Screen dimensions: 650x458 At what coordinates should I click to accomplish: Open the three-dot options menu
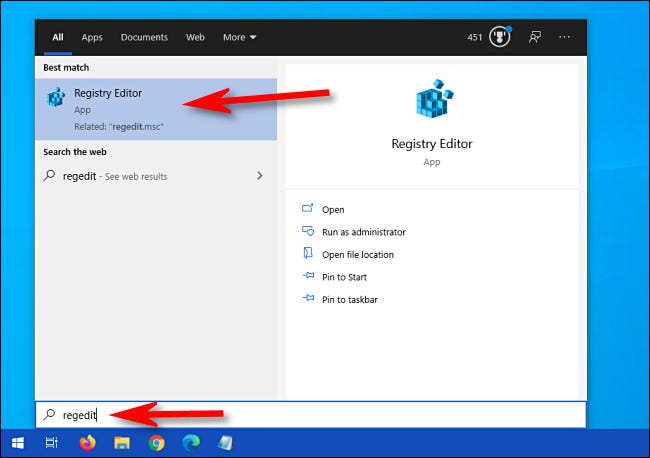(x=564, y=37)
